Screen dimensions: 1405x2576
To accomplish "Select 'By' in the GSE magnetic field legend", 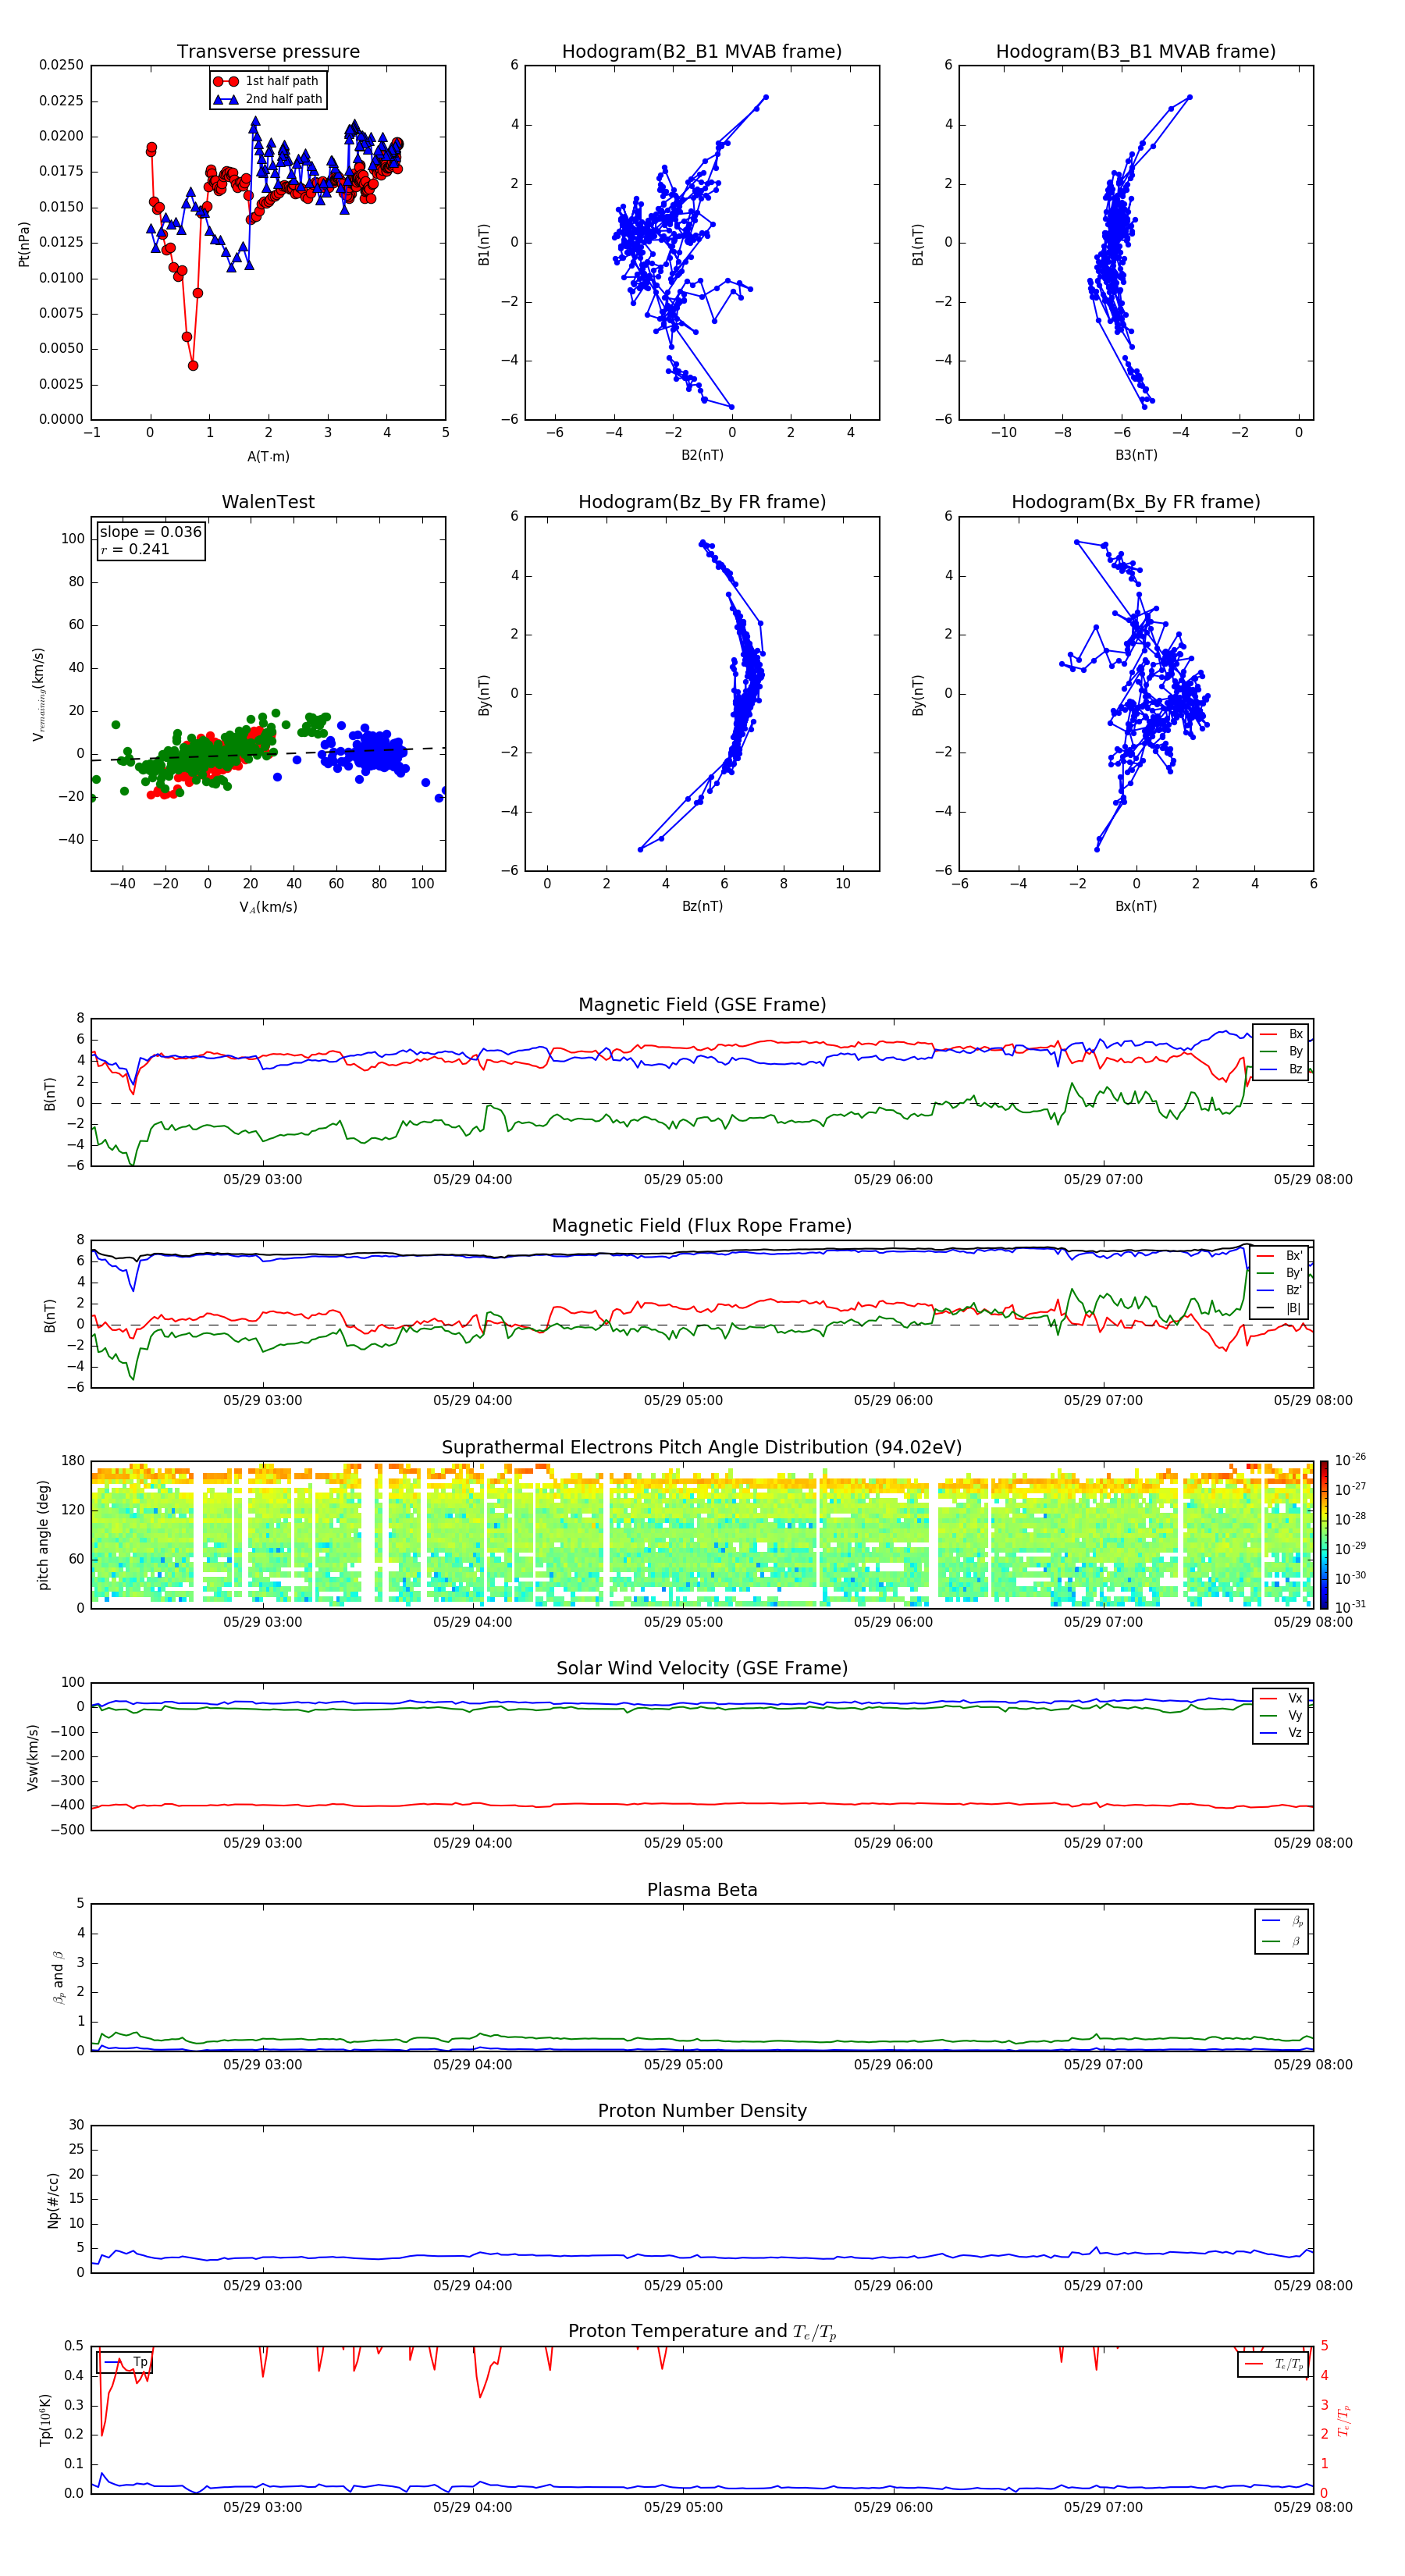I will pyautogui.click(x=1281, y=1051).
